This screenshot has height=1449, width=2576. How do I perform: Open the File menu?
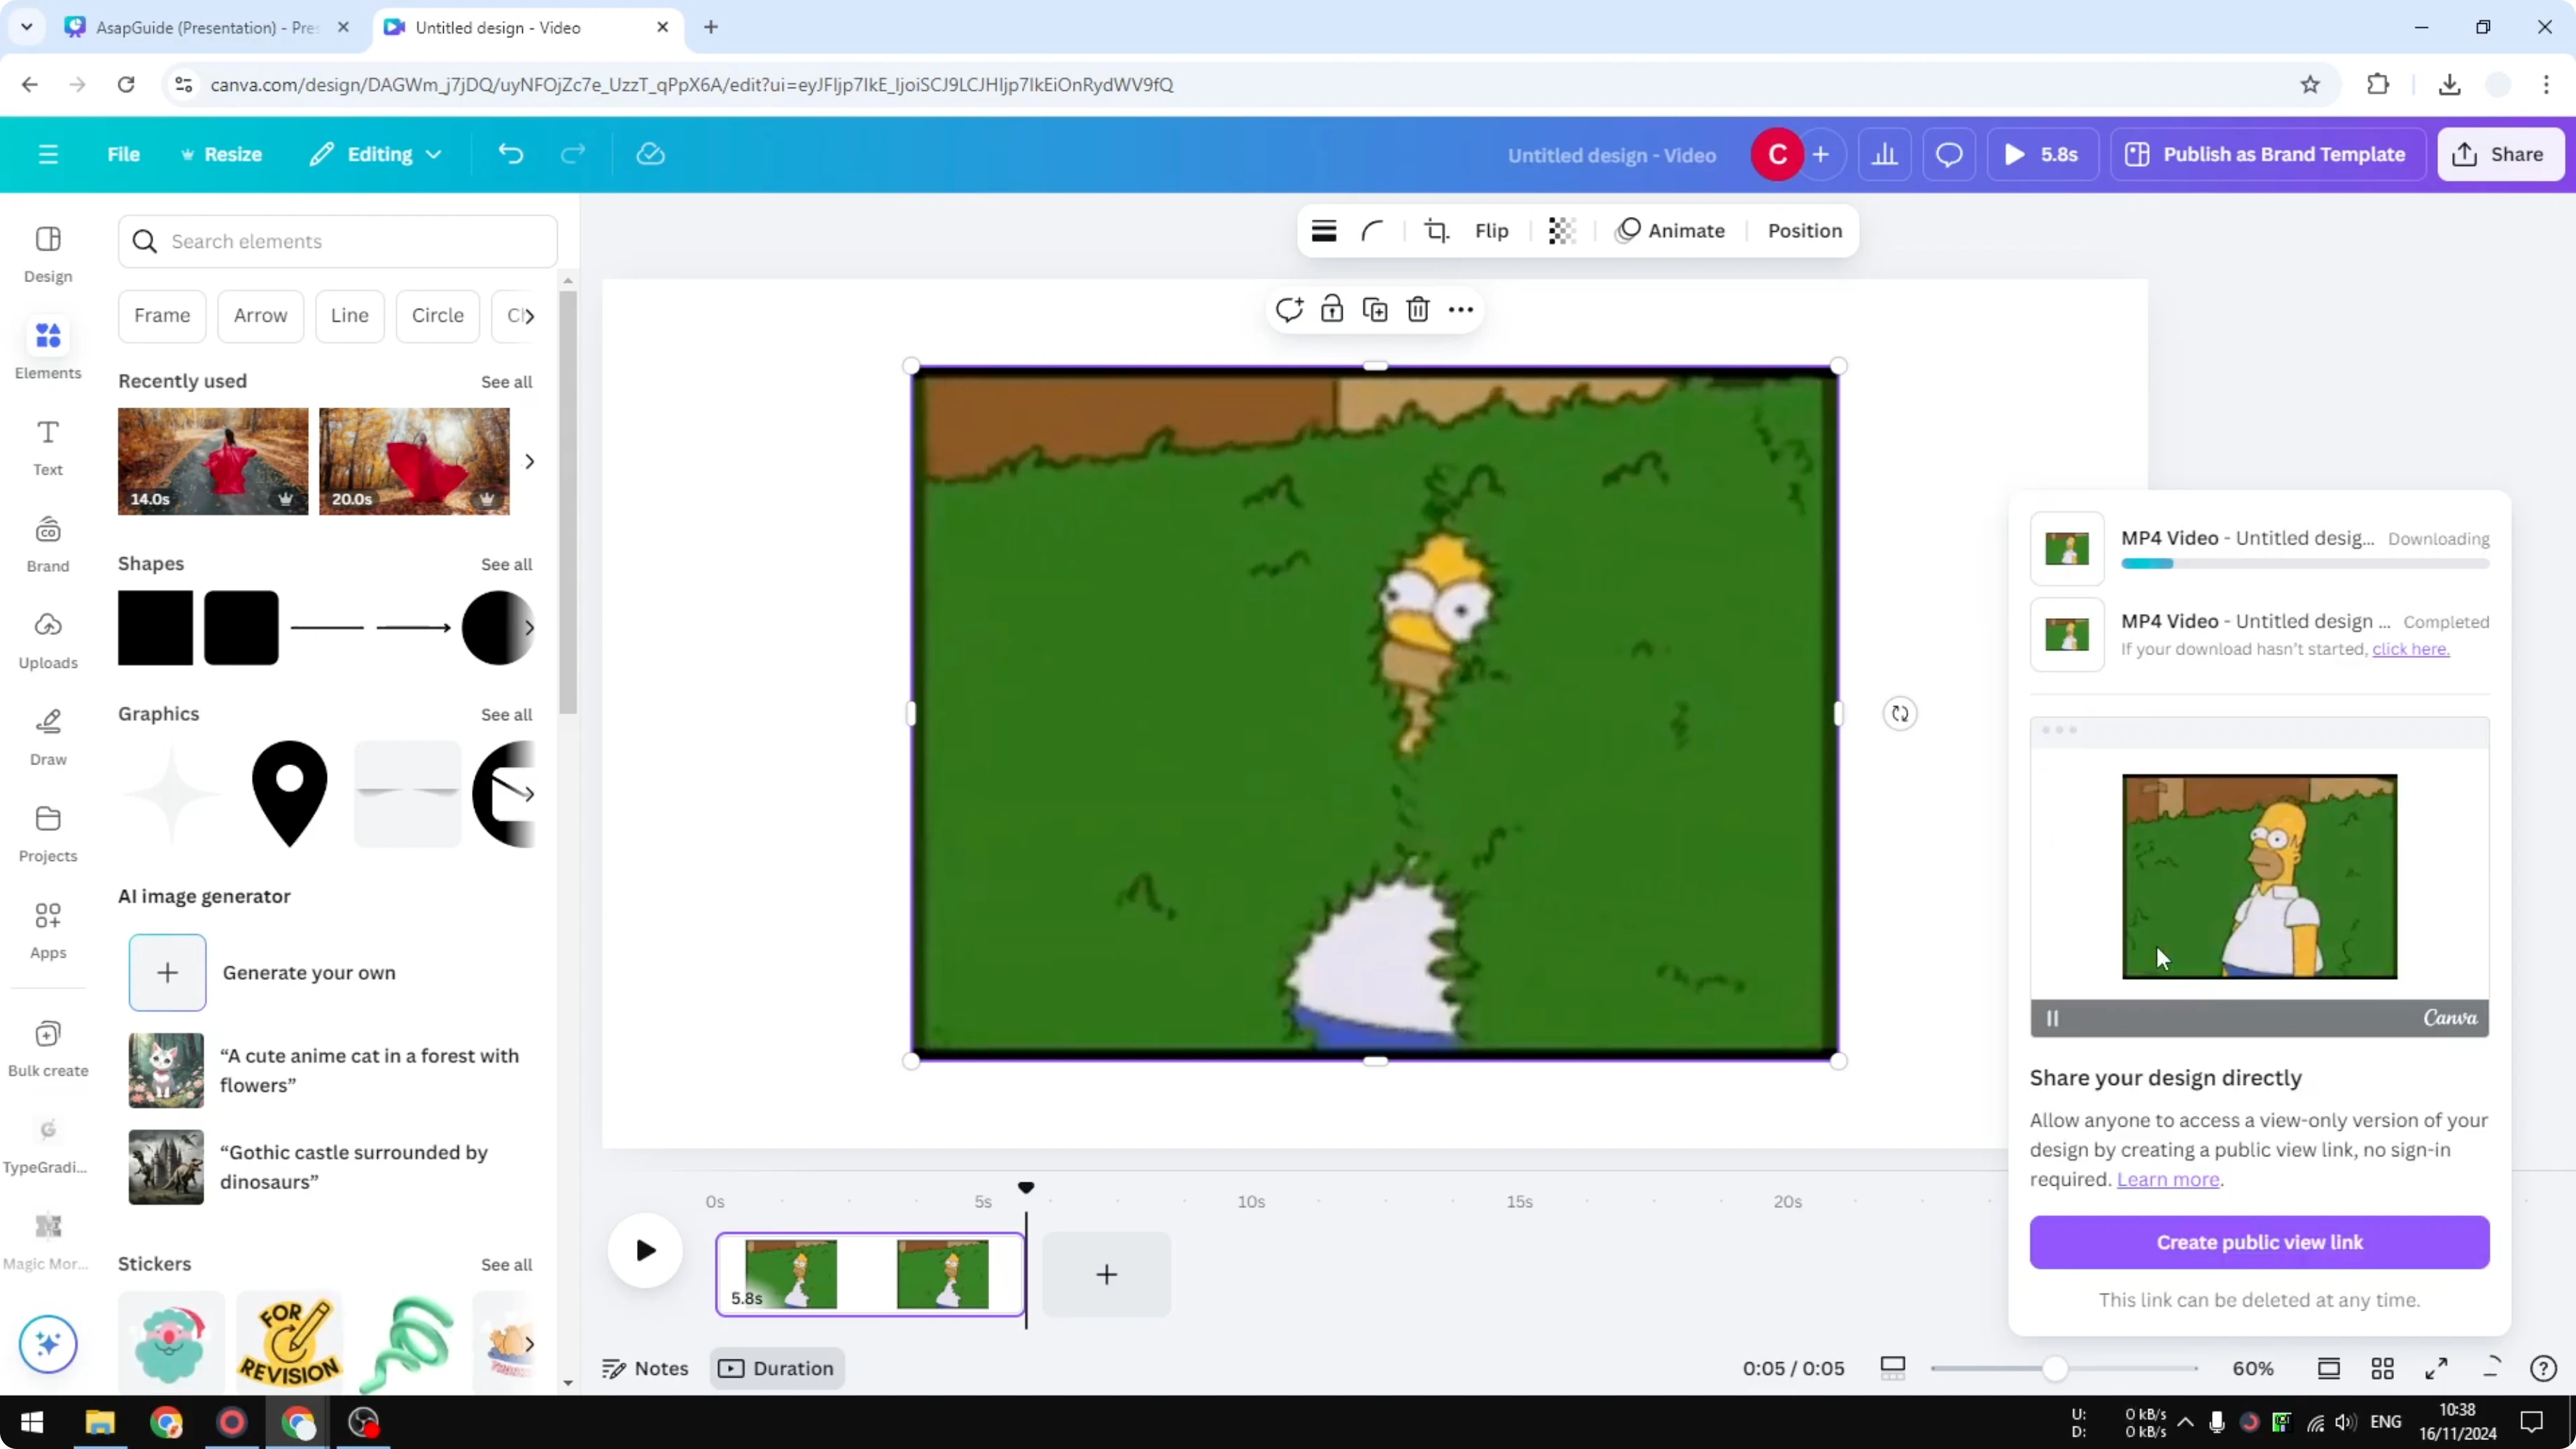click(x=124, y=154)
